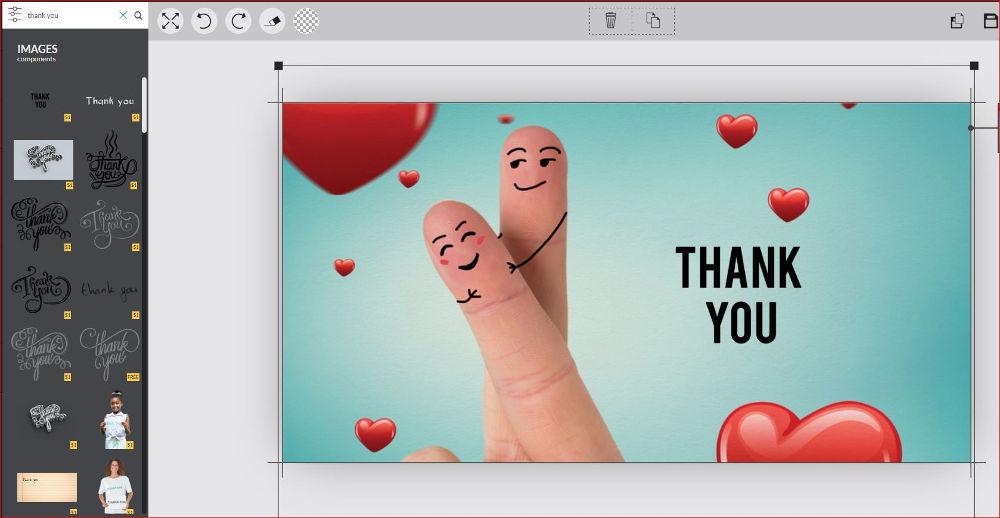This screenshot has height=518, width=1000.
Task: Toggle the transparent checkerboard background
Action: pos(306,21)
